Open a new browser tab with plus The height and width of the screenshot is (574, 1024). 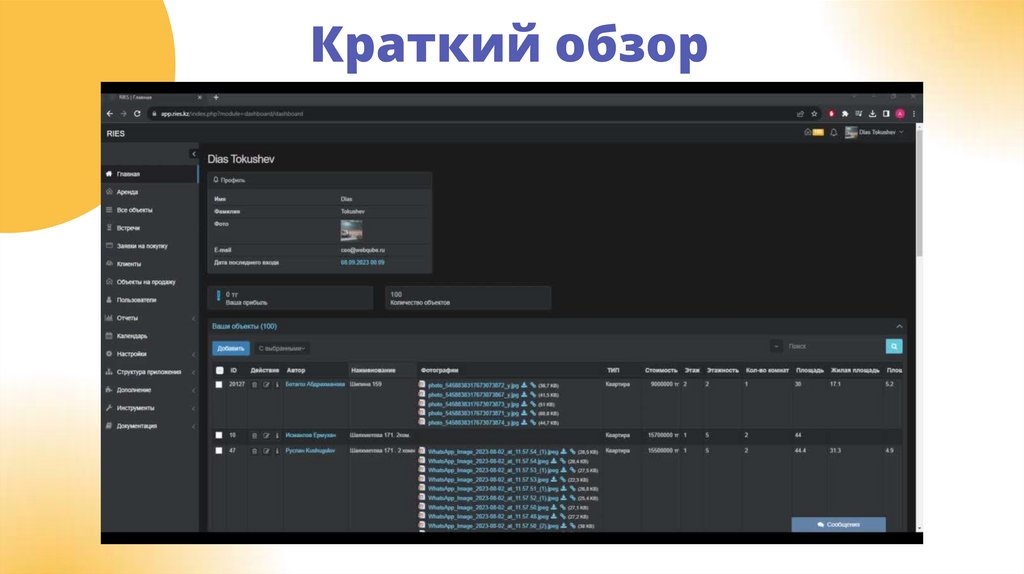click(x=216, y=97)
